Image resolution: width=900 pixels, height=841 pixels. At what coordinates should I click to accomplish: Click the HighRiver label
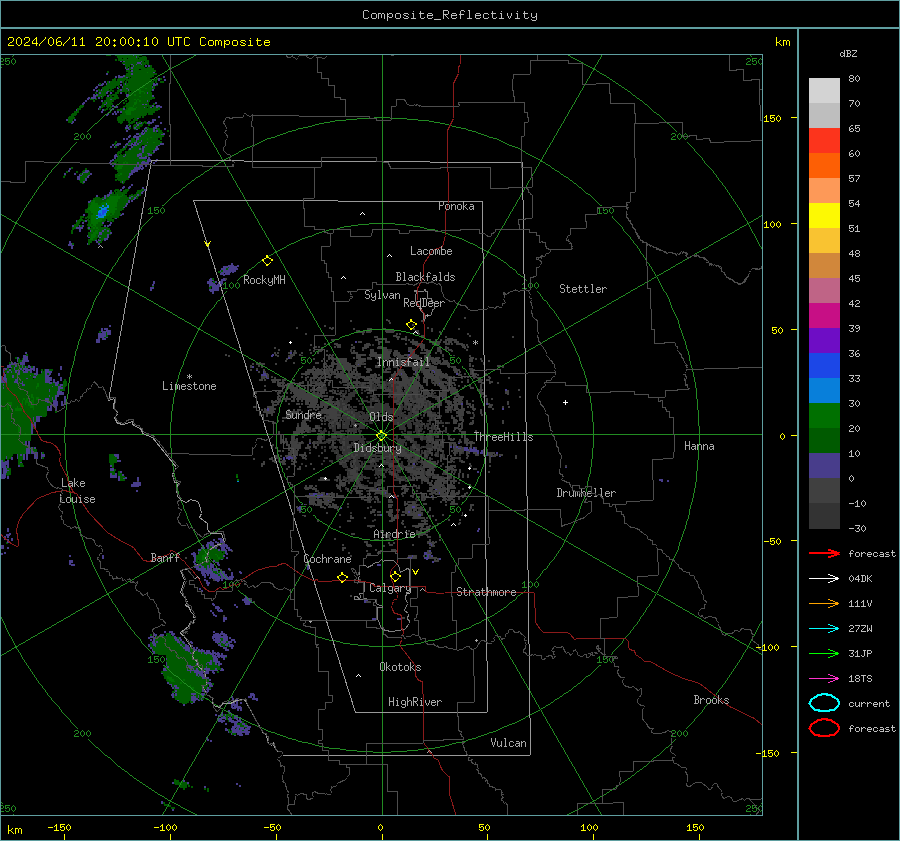coord(415,702)
